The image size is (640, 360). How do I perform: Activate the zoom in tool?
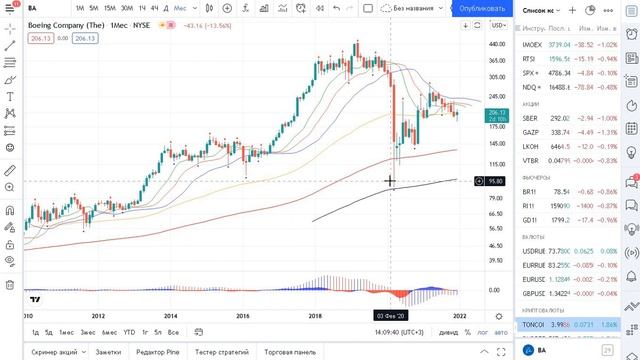(x=10, y=187)
